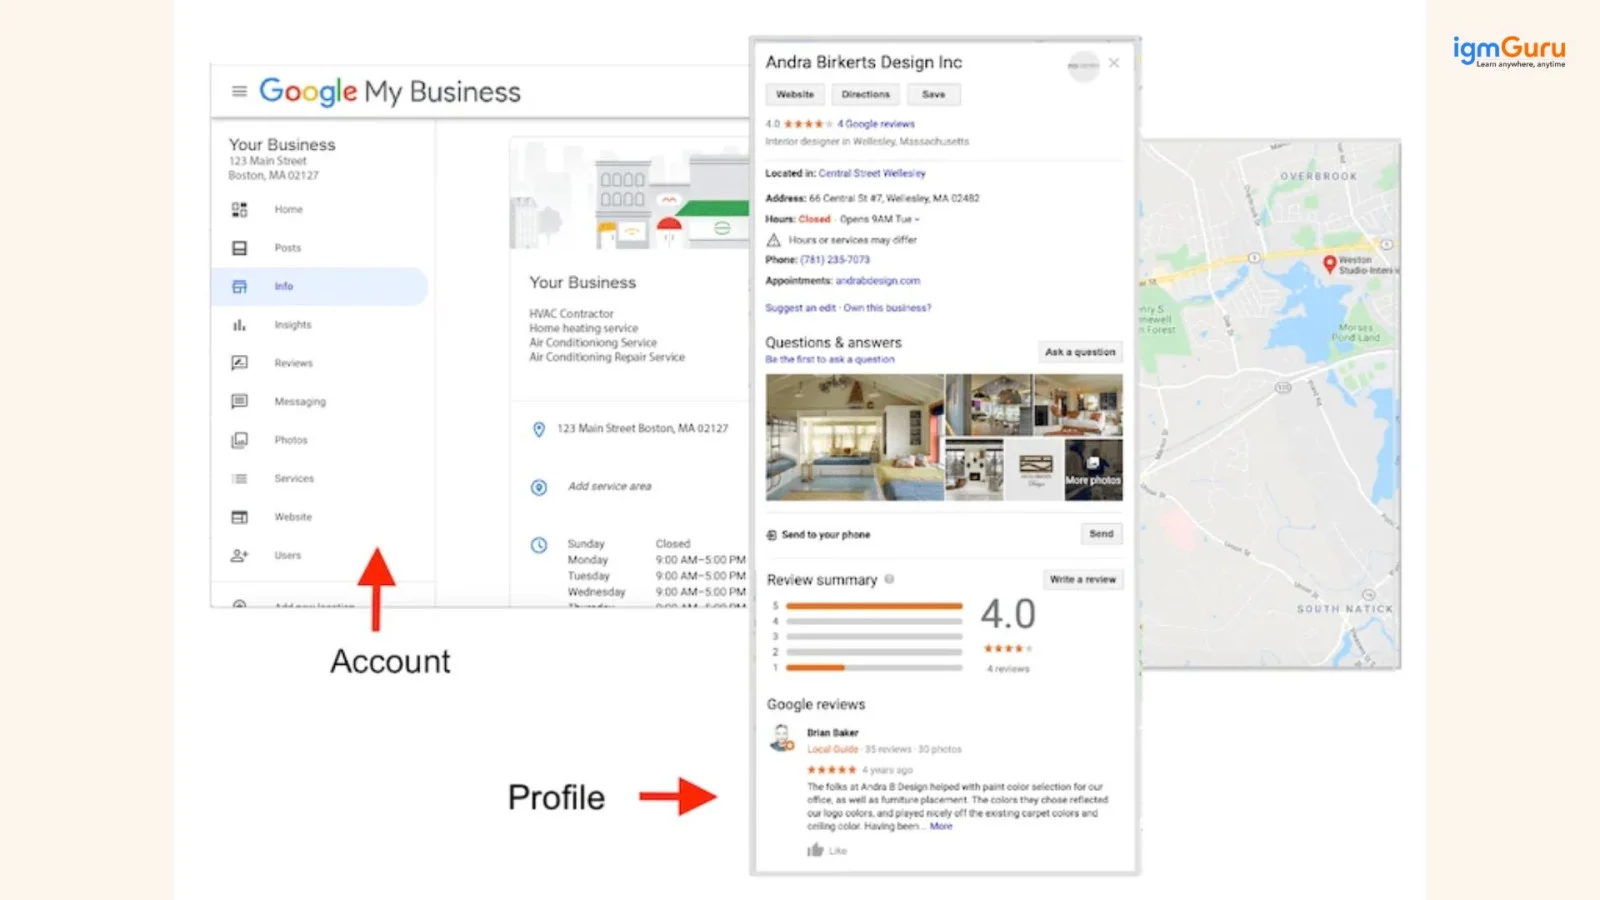The image size is (1600, 900).
Task: Expand the hours dropdown next to Opens 9AM Tue
Action: 917,220
